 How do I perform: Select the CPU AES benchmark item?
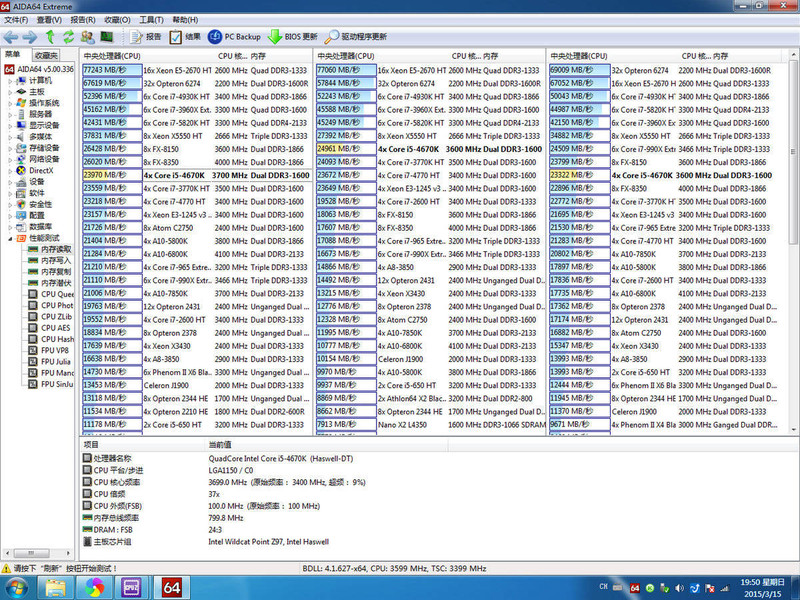pyautogui.click(x=55, y=328)
